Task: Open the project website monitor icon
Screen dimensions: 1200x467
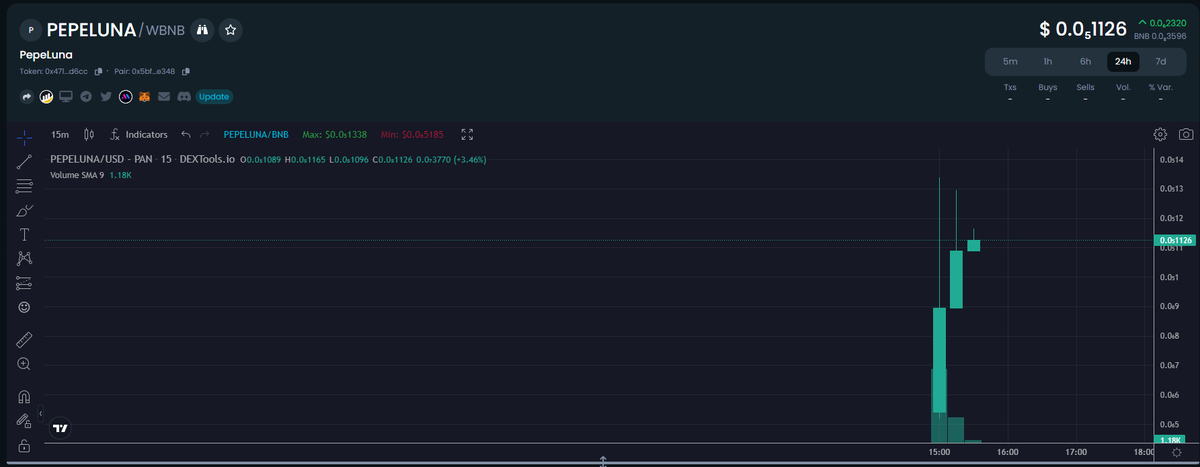Action: 66,97
